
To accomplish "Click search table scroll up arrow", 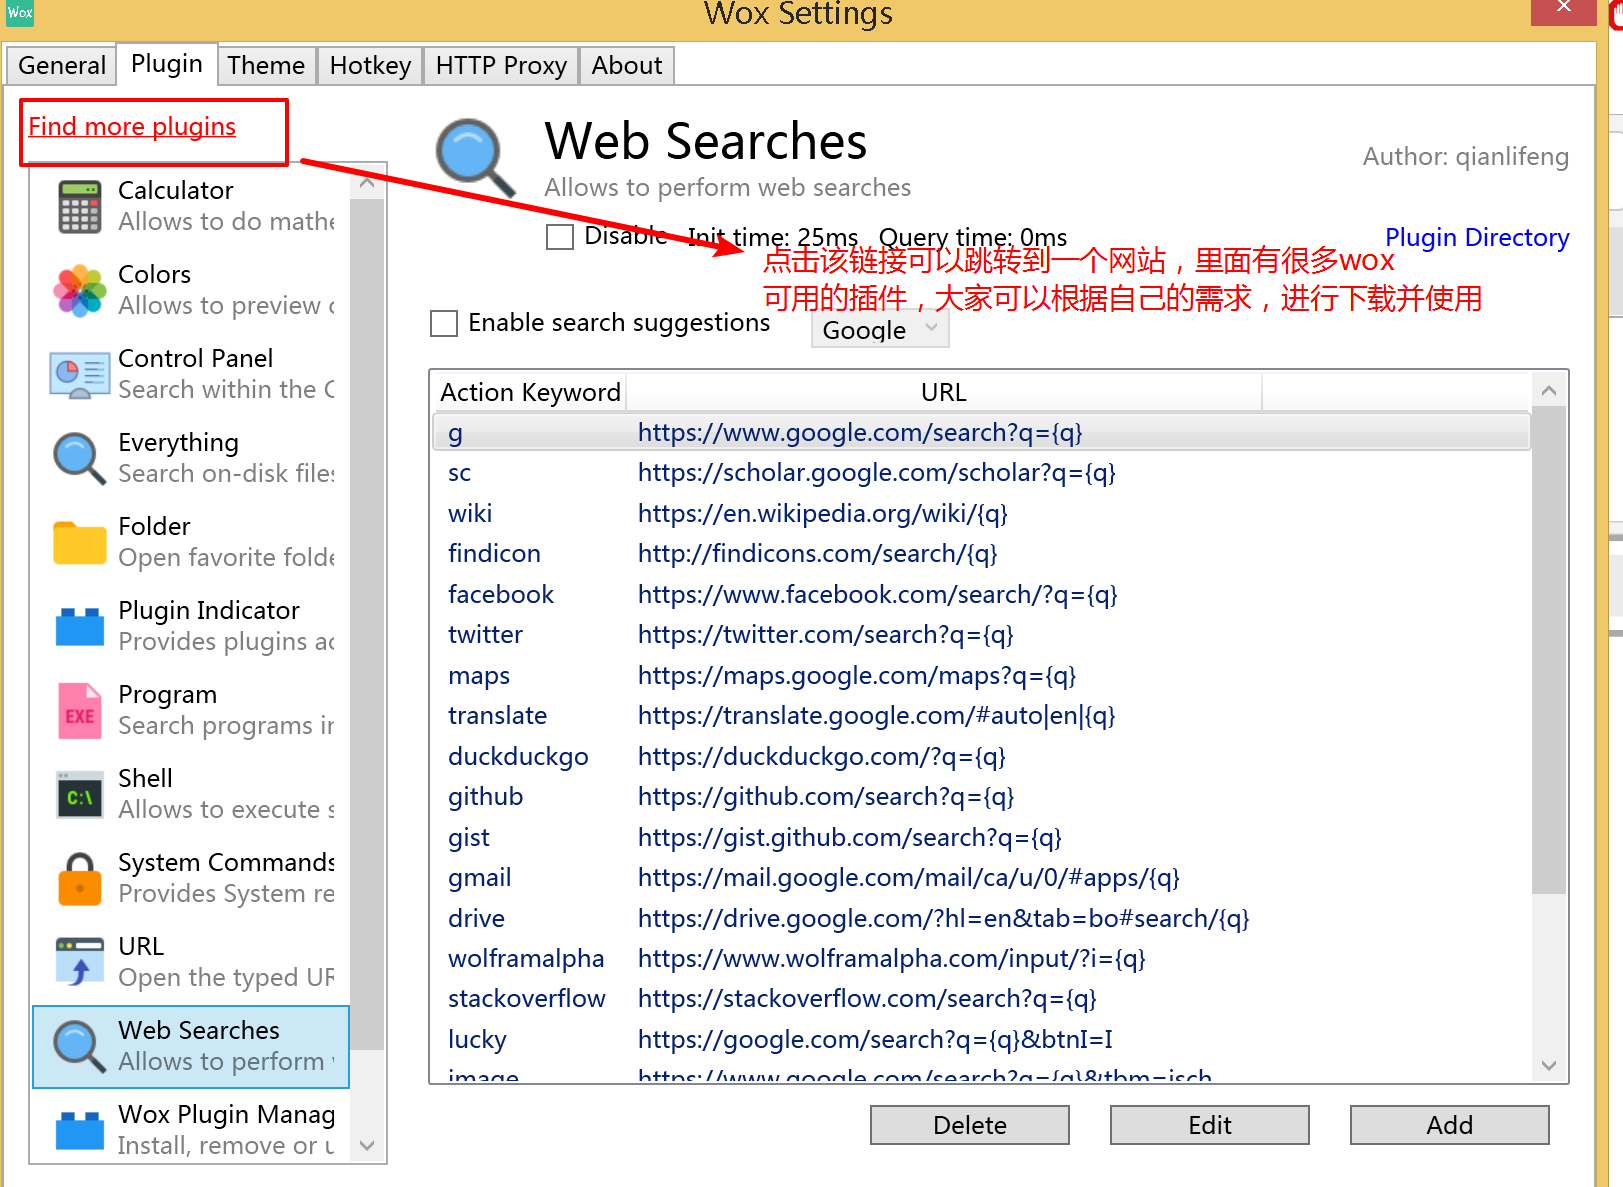I will (x=1549, y=390).
